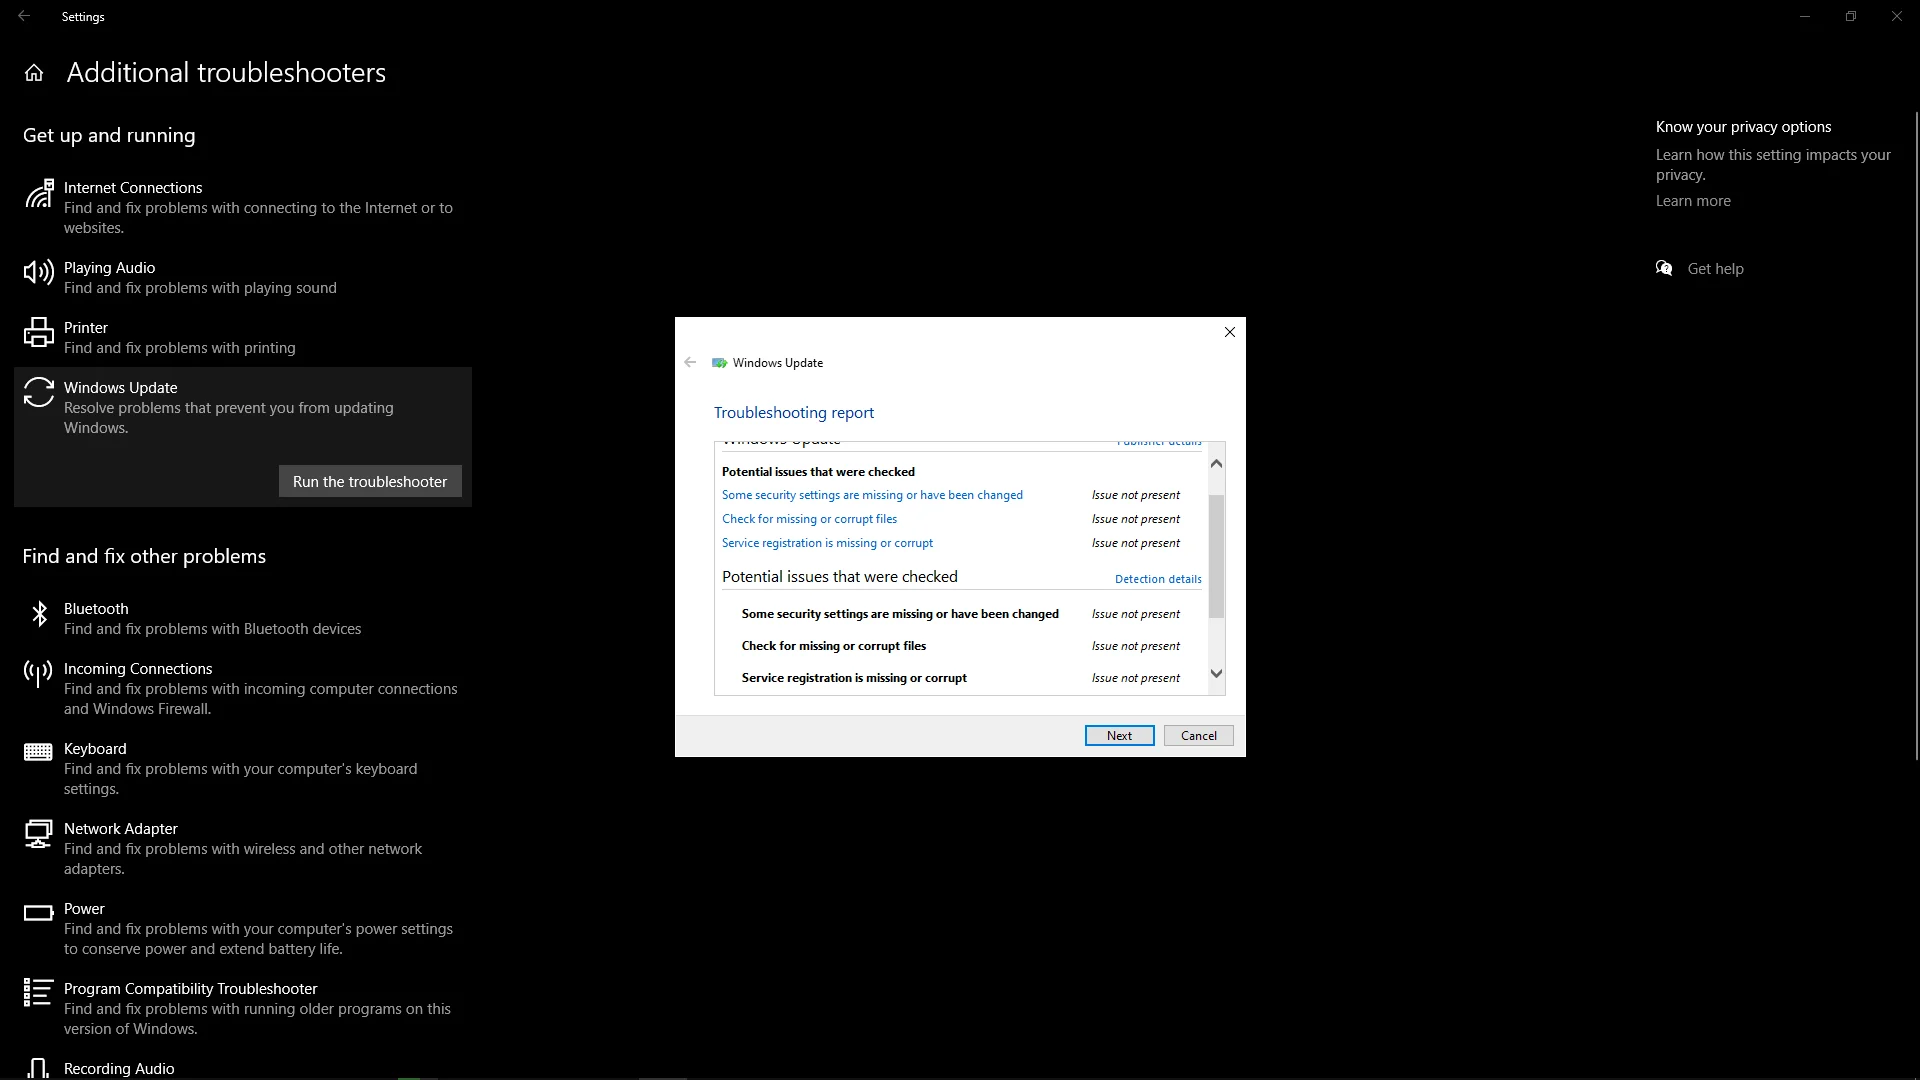Open 'Check for missing or corrupt files' link

(809, 519)
